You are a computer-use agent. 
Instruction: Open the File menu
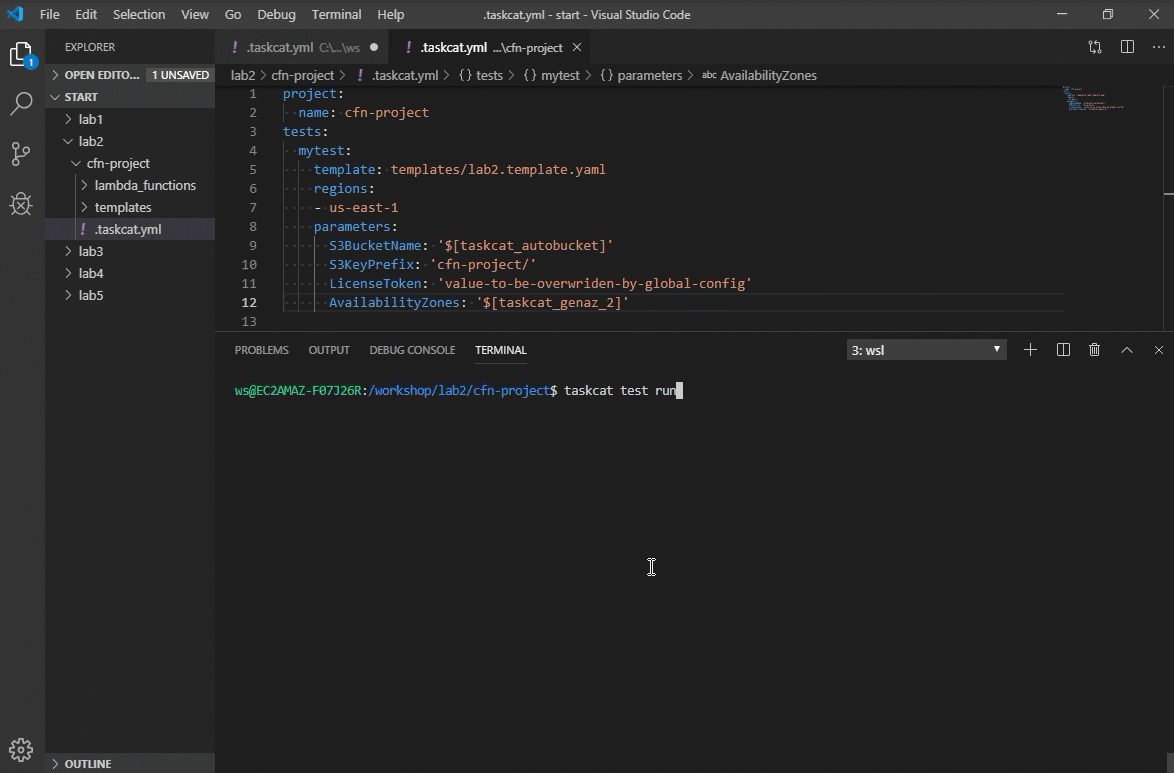(49, 14)
